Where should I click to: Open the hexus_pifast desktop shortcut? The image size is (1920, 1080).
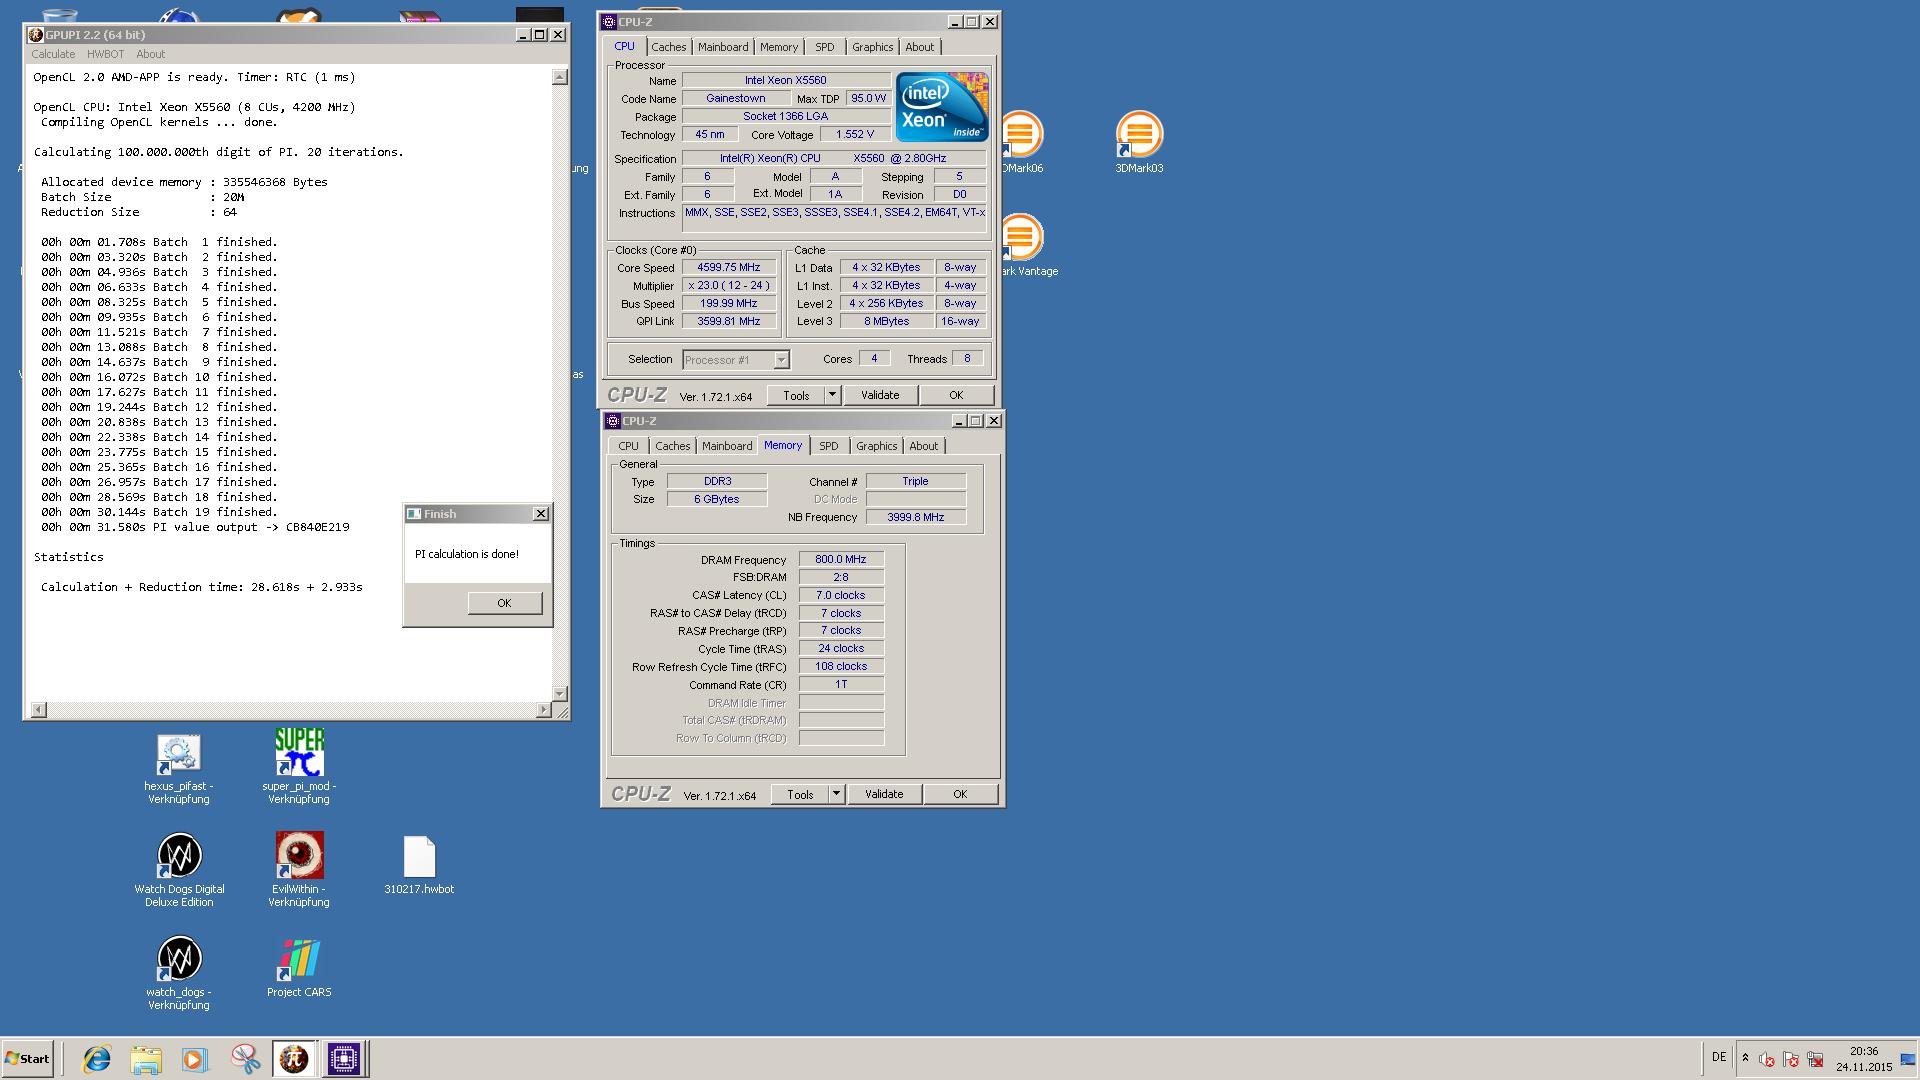(178, 768)
